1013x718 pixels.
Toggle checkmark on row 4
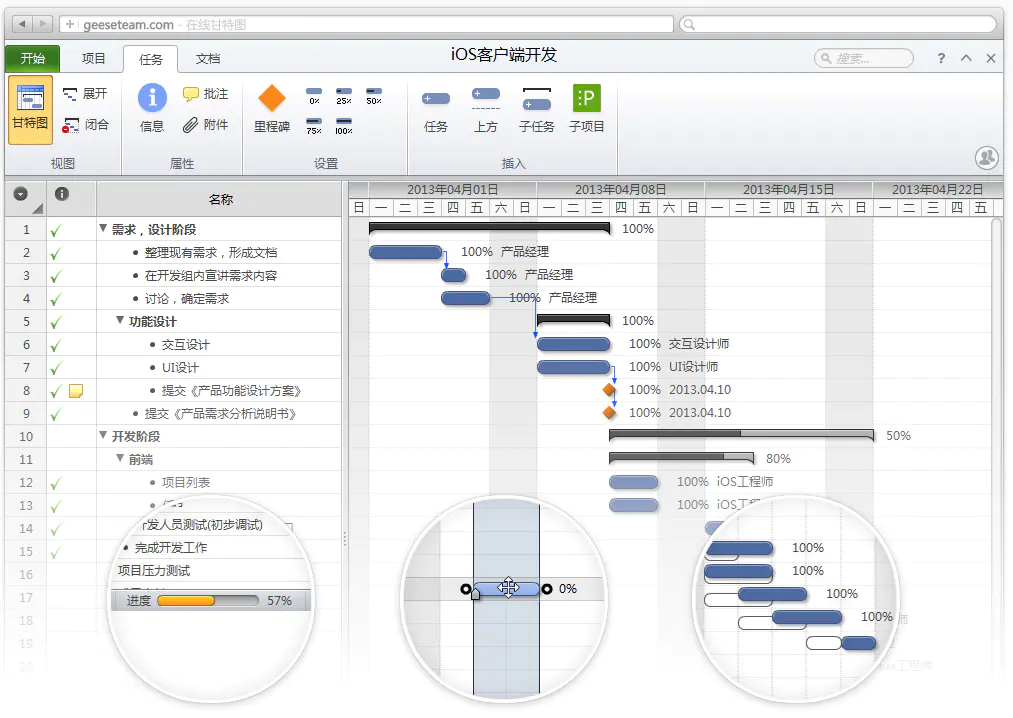click(x=56, y=299)
